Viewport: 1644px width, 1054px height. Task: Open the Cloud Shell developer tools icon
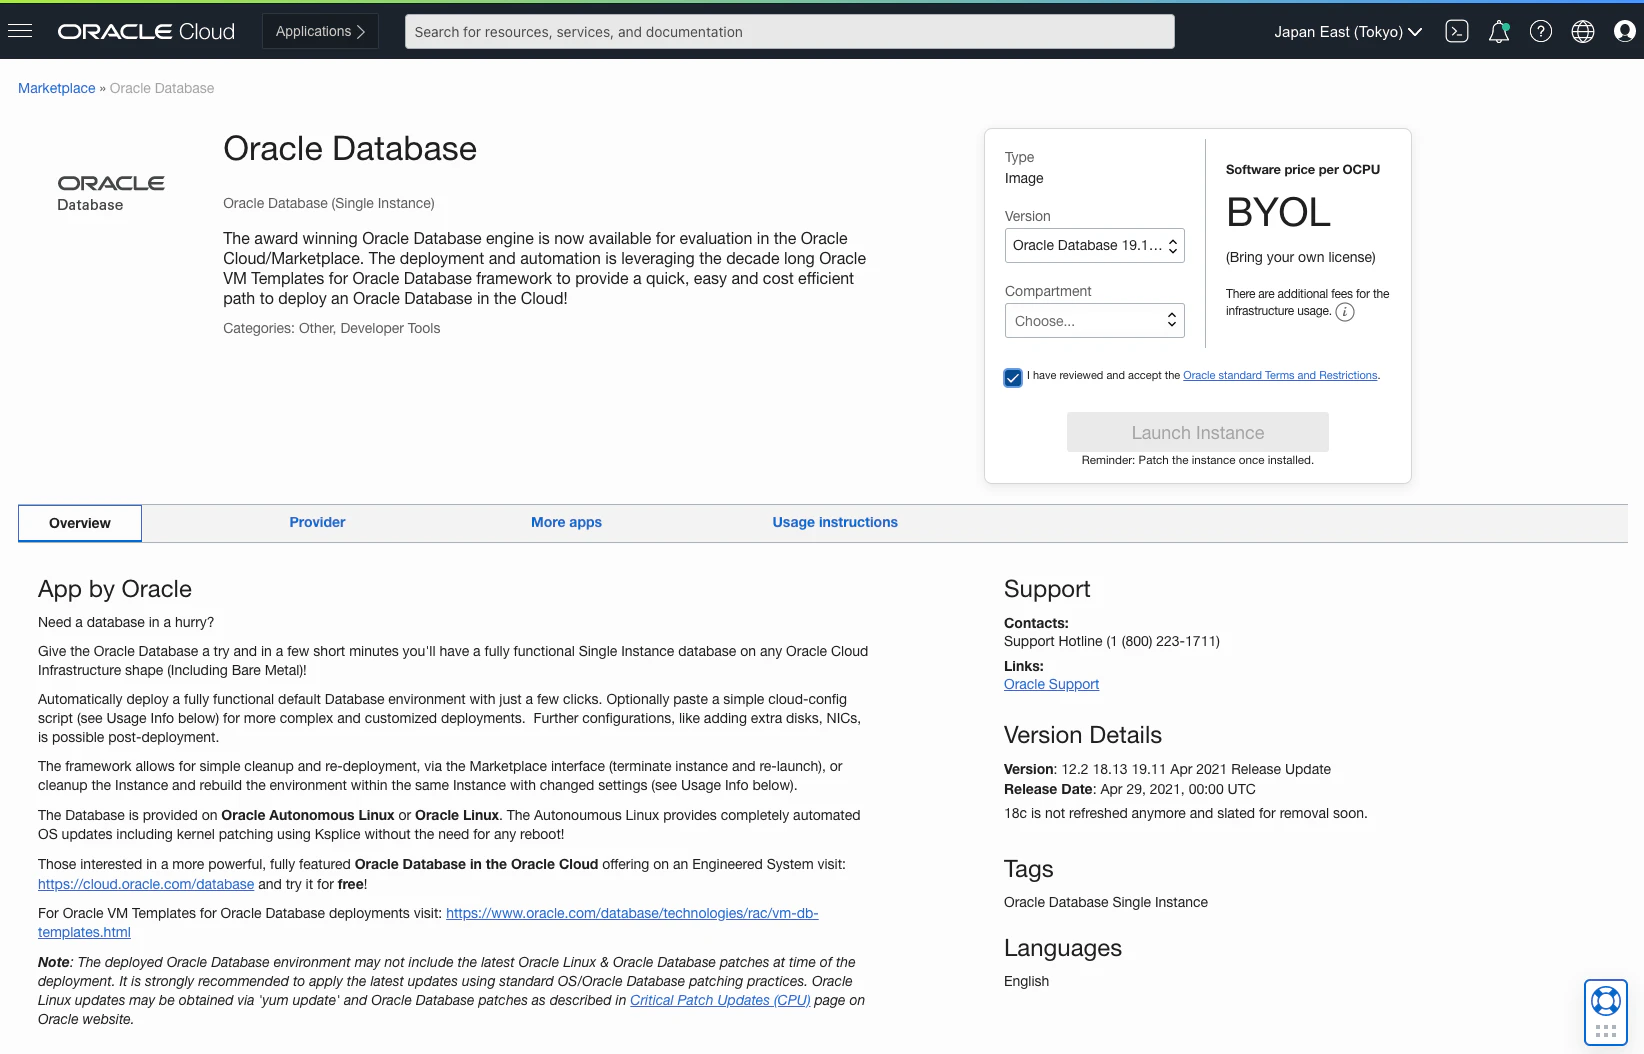[x=1457, y=32]
